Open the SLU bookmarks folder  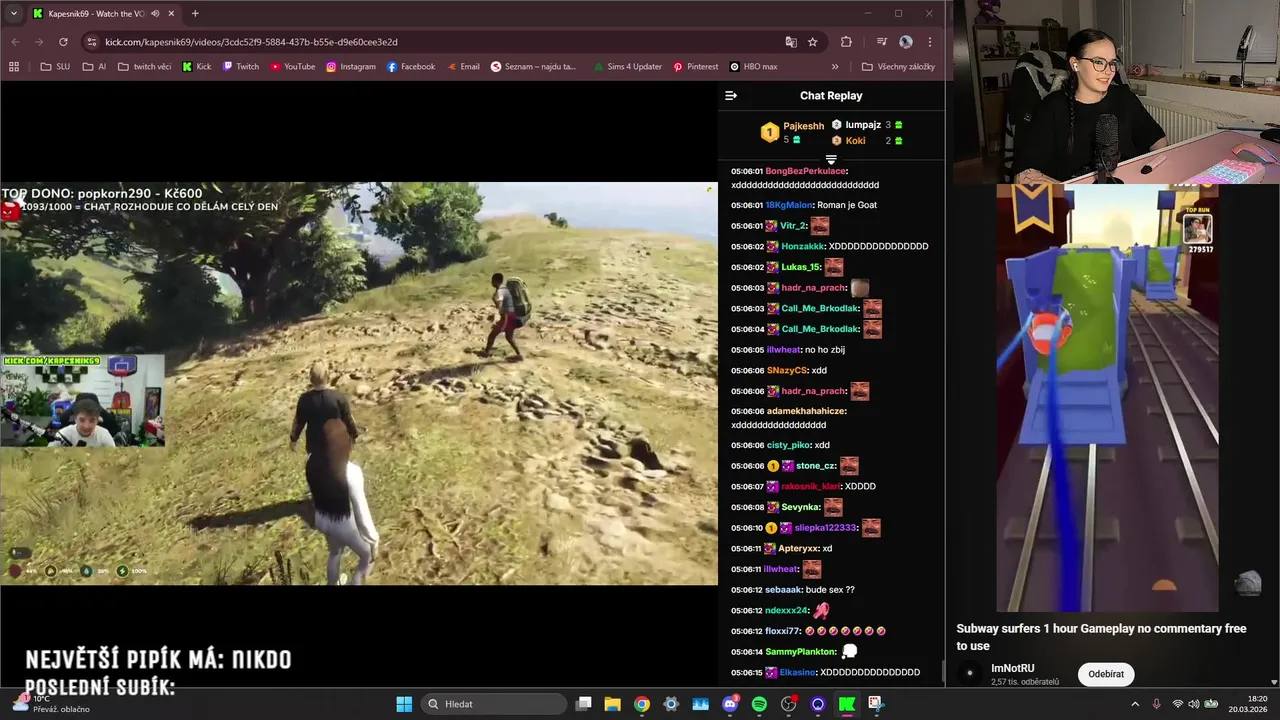coord(55,67)
